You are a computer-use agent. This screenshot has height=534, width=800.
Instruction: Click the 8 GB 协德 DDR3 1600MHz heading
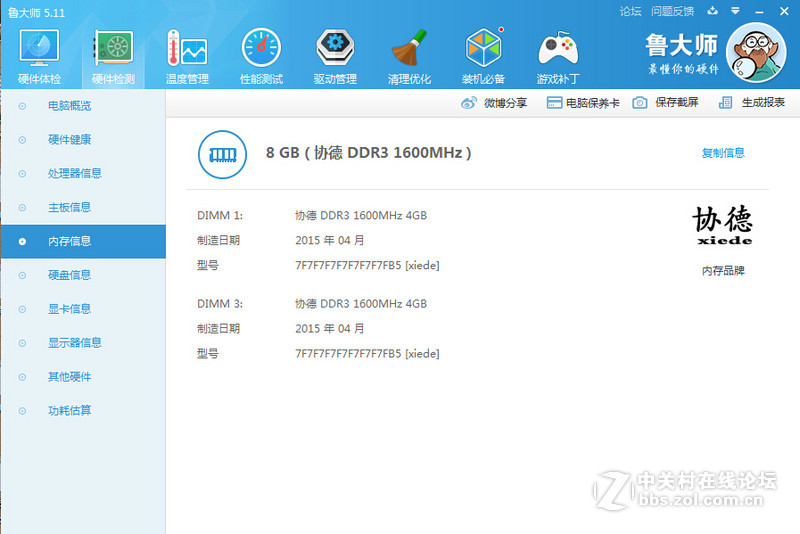368,152
